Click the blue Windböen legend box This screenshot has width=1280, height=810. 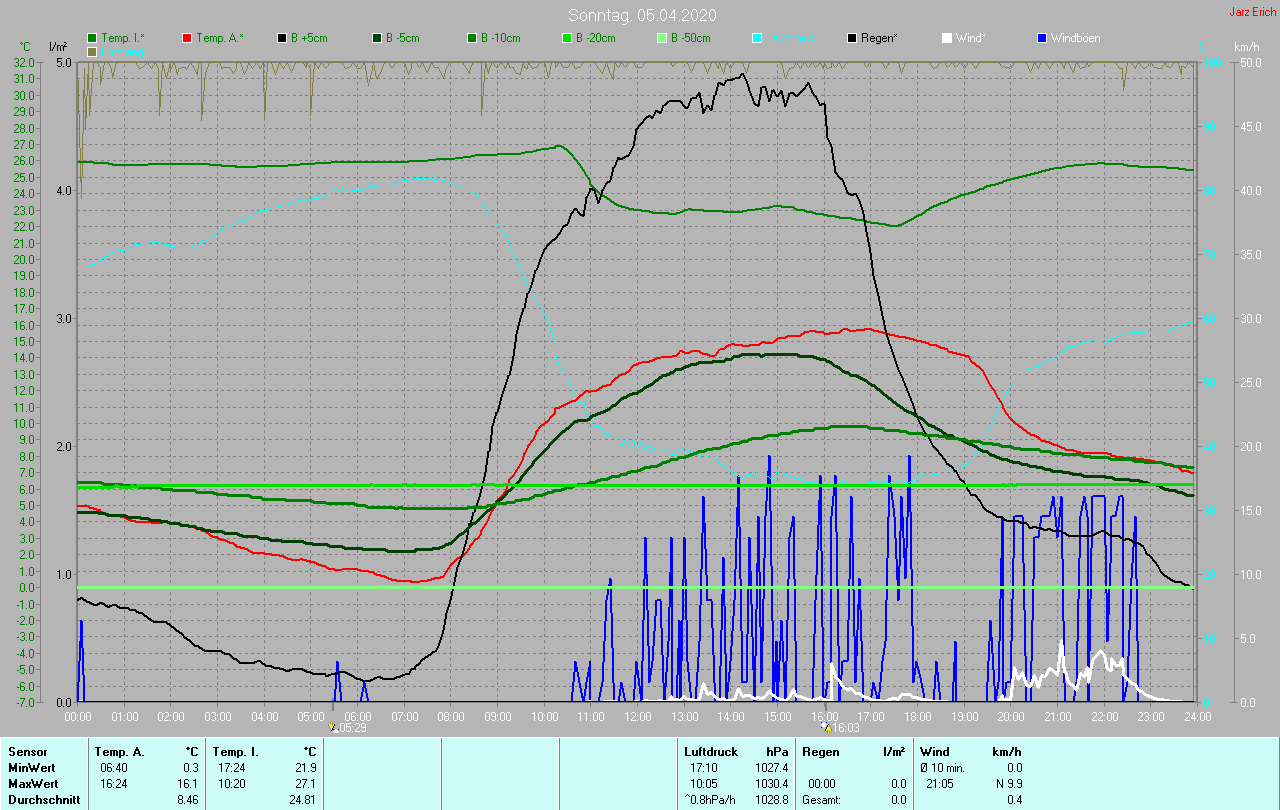point(1041,38)
